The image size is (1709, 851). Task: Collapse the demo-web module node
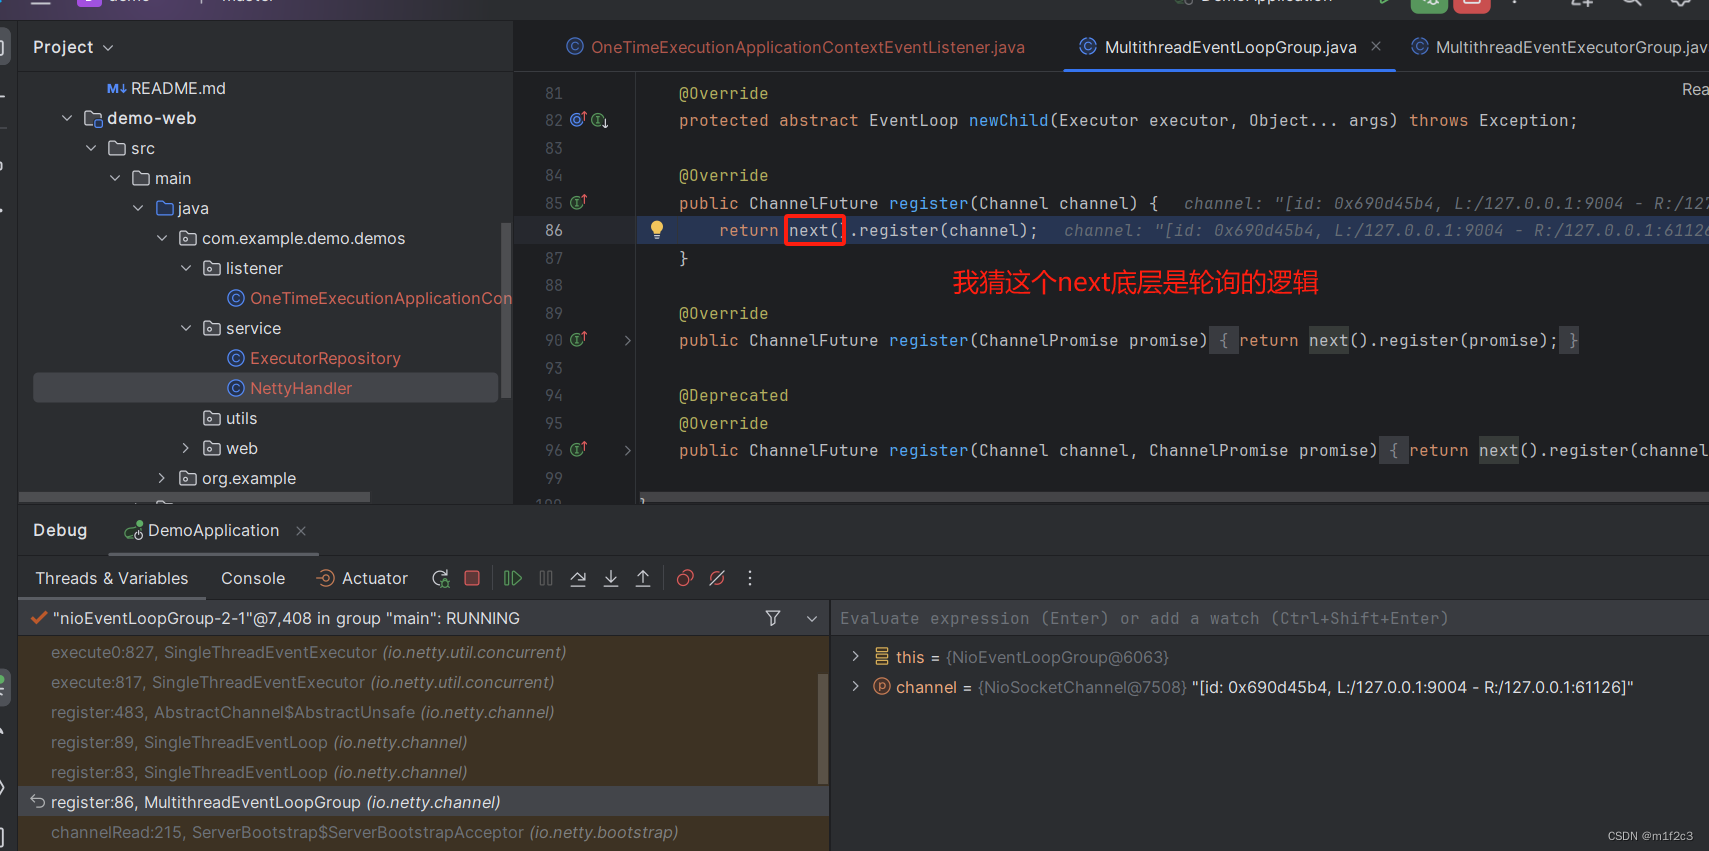pyautogui.click(x=67, y=118)
